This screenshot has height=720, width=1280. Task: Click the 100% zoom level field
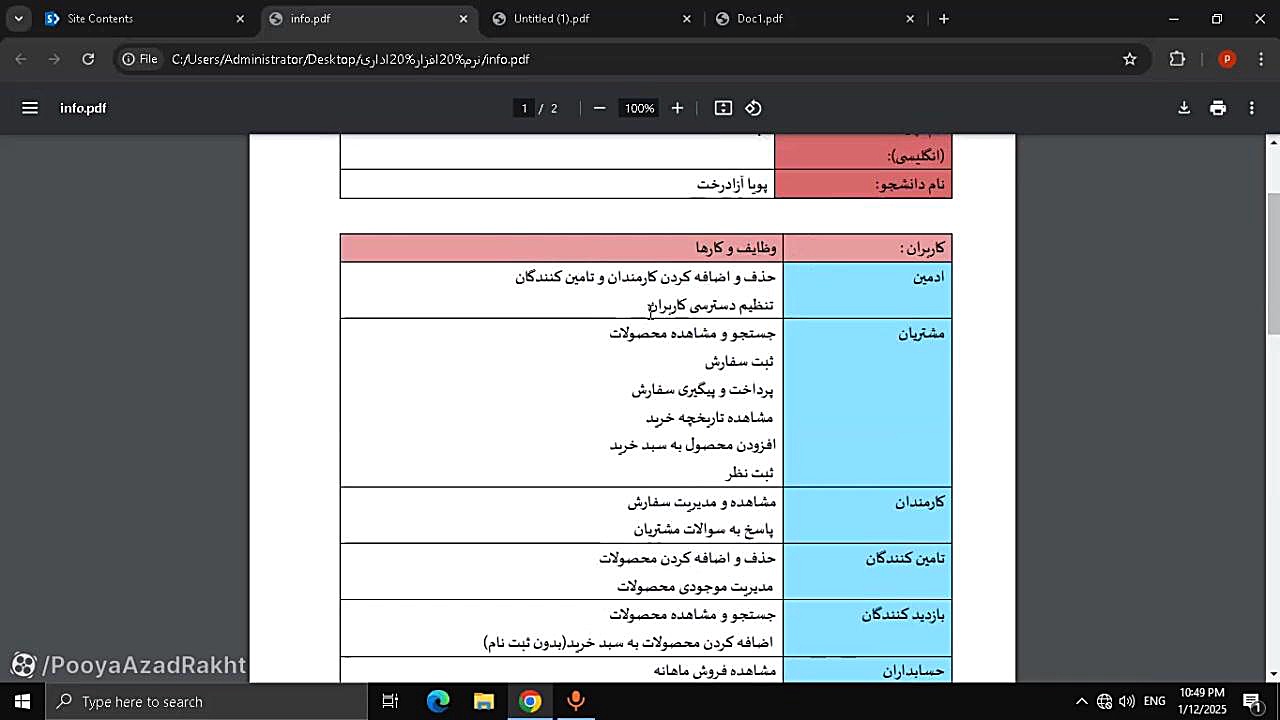[x=639, y=108]
